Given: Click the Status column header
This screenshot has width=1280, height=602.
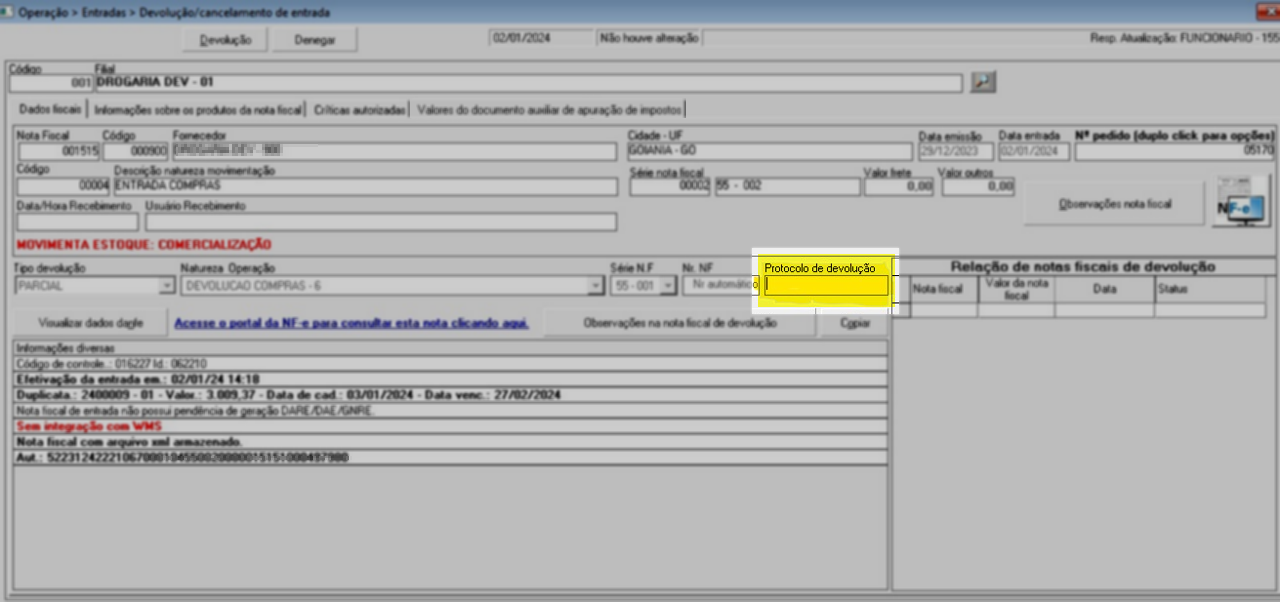Looking at the screenshot, I should click(1209, 288).
